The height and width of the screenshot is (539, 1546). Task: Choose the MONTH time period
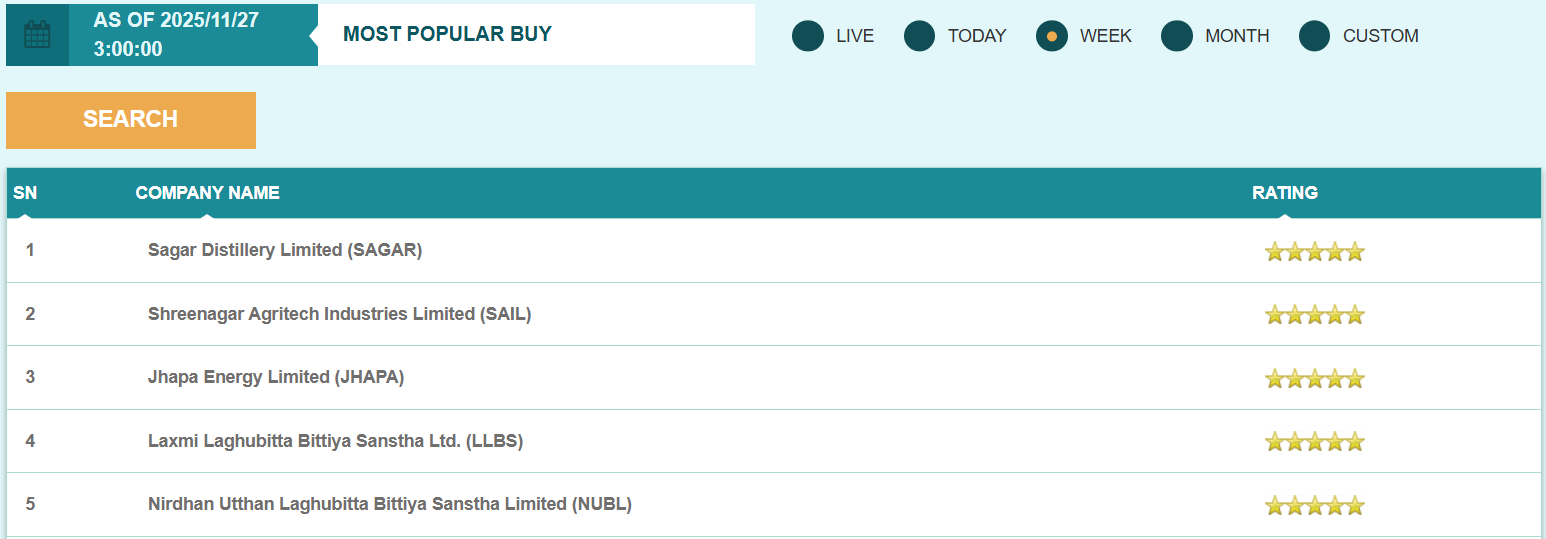coord(1177,36)
